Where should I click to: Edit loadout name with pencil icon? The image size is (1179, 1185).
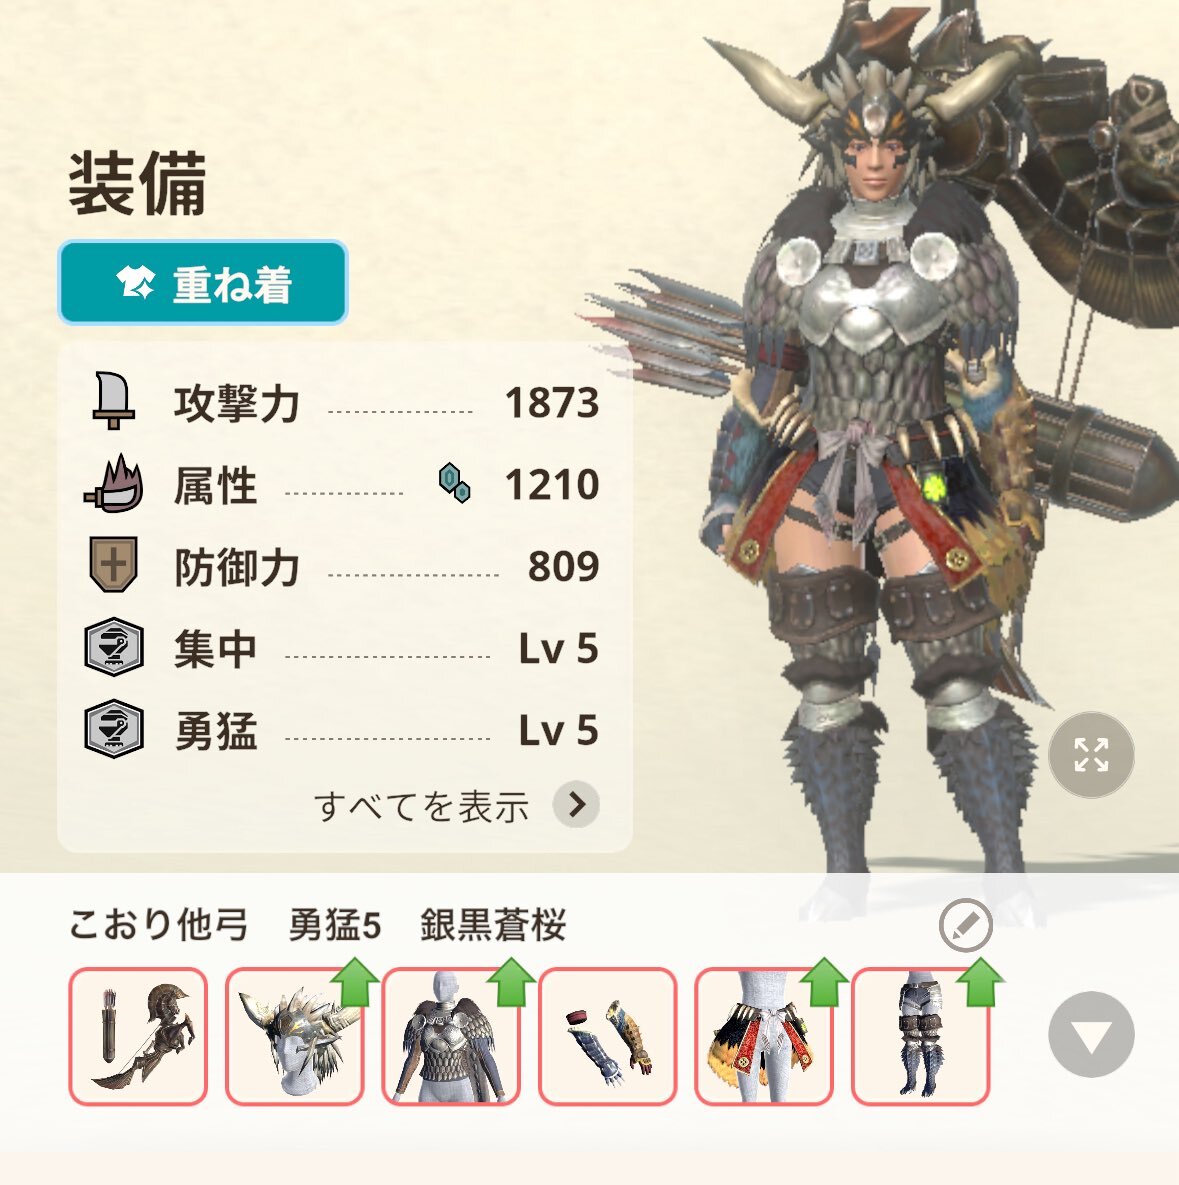pos(965,925)
